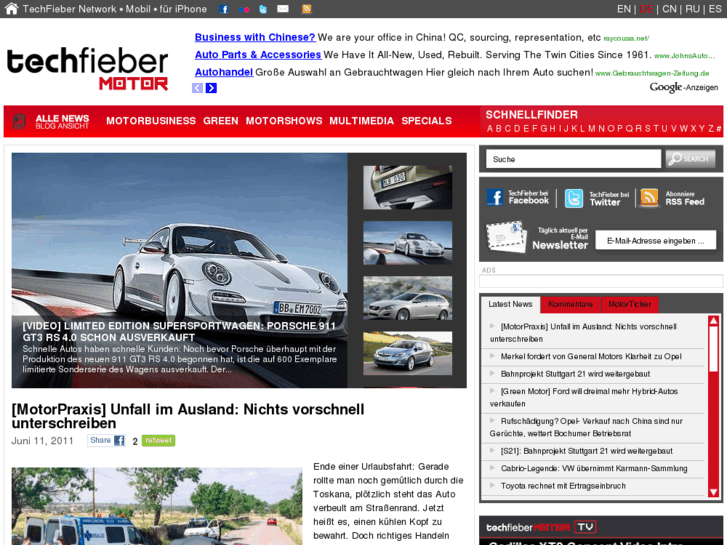Click the email envelope icon in top bar
Viewport: 727px width, 545px height.
tap(283, 8)
